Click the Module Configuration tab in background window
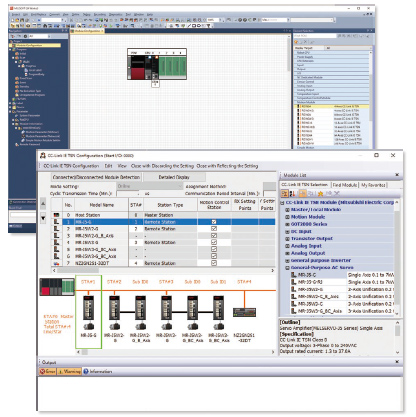The height and width of the screenshot is (417, 416). [87, 31]
